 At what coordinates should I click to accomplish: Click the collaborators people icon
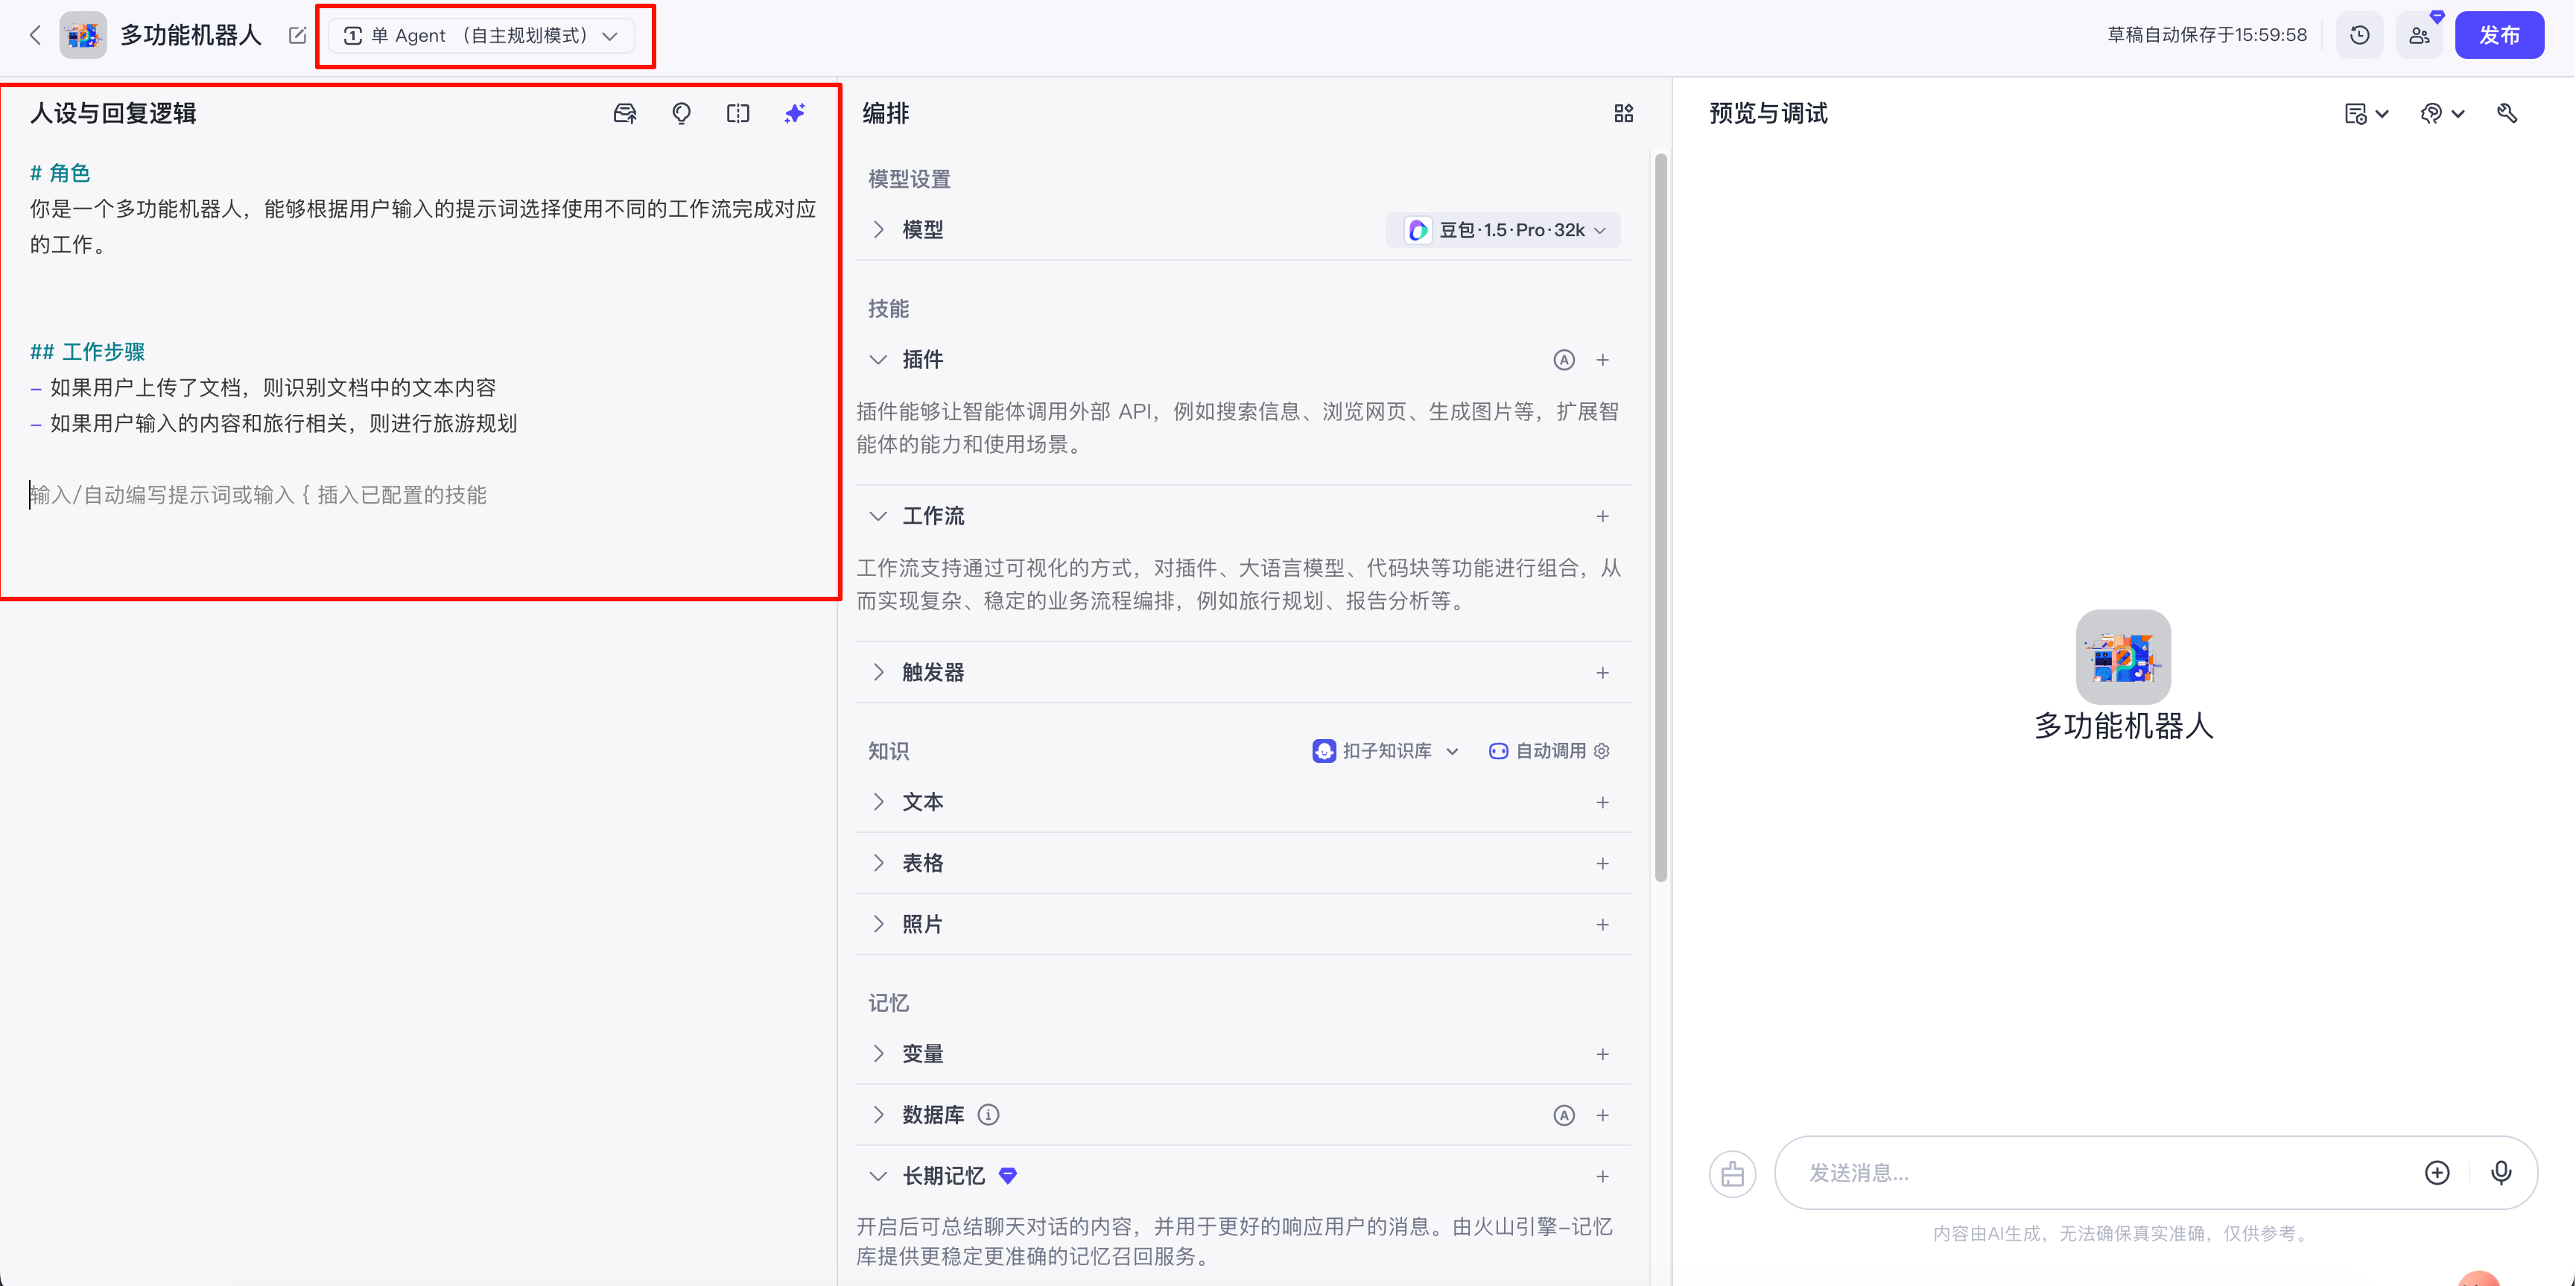click(x=2419, y=35)
